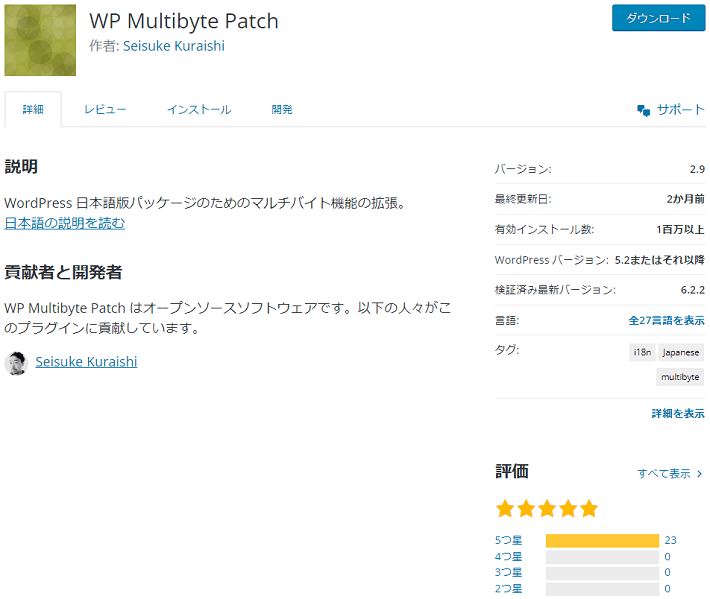Click active installs value 1百万以上
Viewport: 710px width, 599px height.
pos(681,230)
